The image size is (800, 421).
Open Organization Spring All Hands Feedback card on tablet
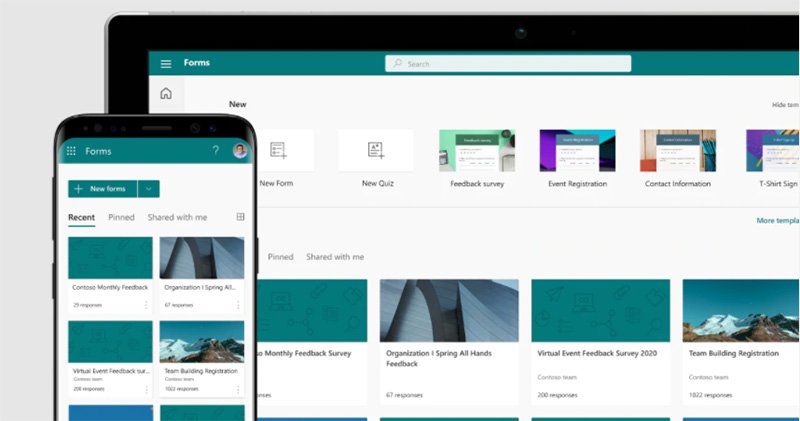(449, 342)
